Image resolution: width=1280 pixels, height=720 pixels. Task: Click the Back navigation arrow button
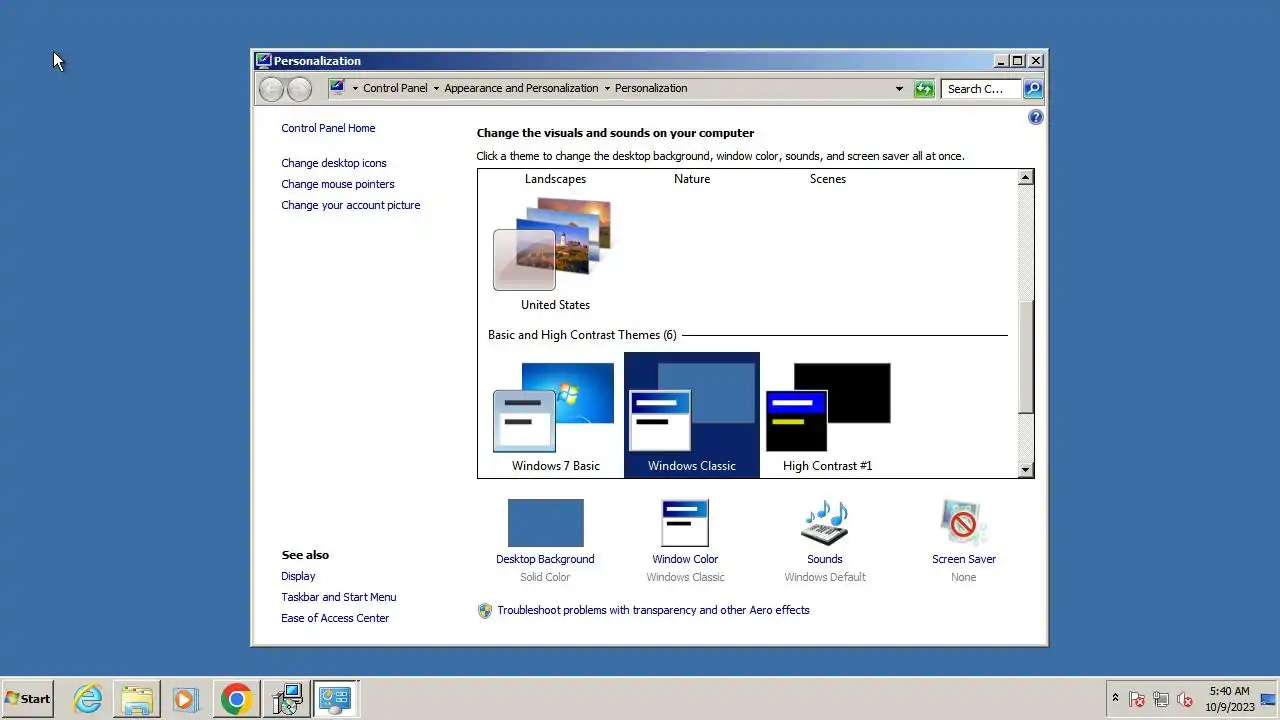pyautogui.click(x=271, y=89)
